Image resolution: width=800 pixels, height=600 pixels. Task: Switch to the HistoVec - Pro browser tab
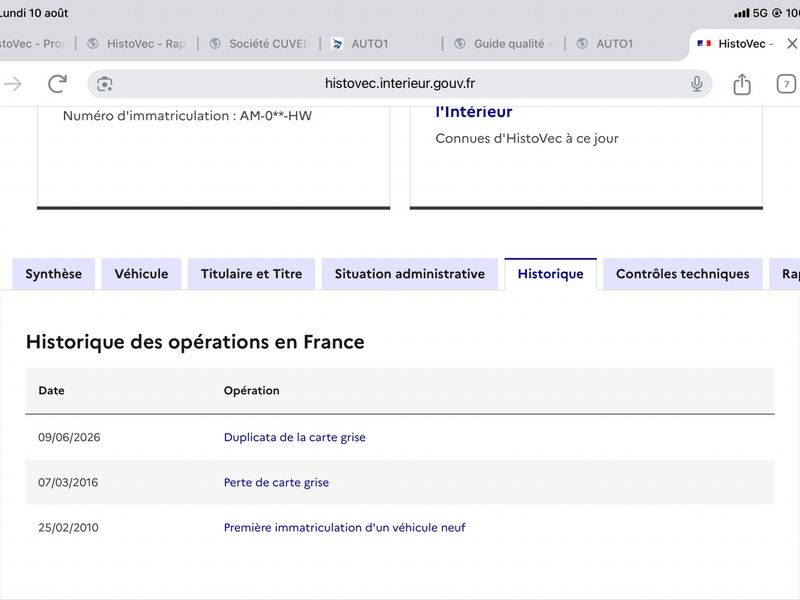(x=36, y=44)
